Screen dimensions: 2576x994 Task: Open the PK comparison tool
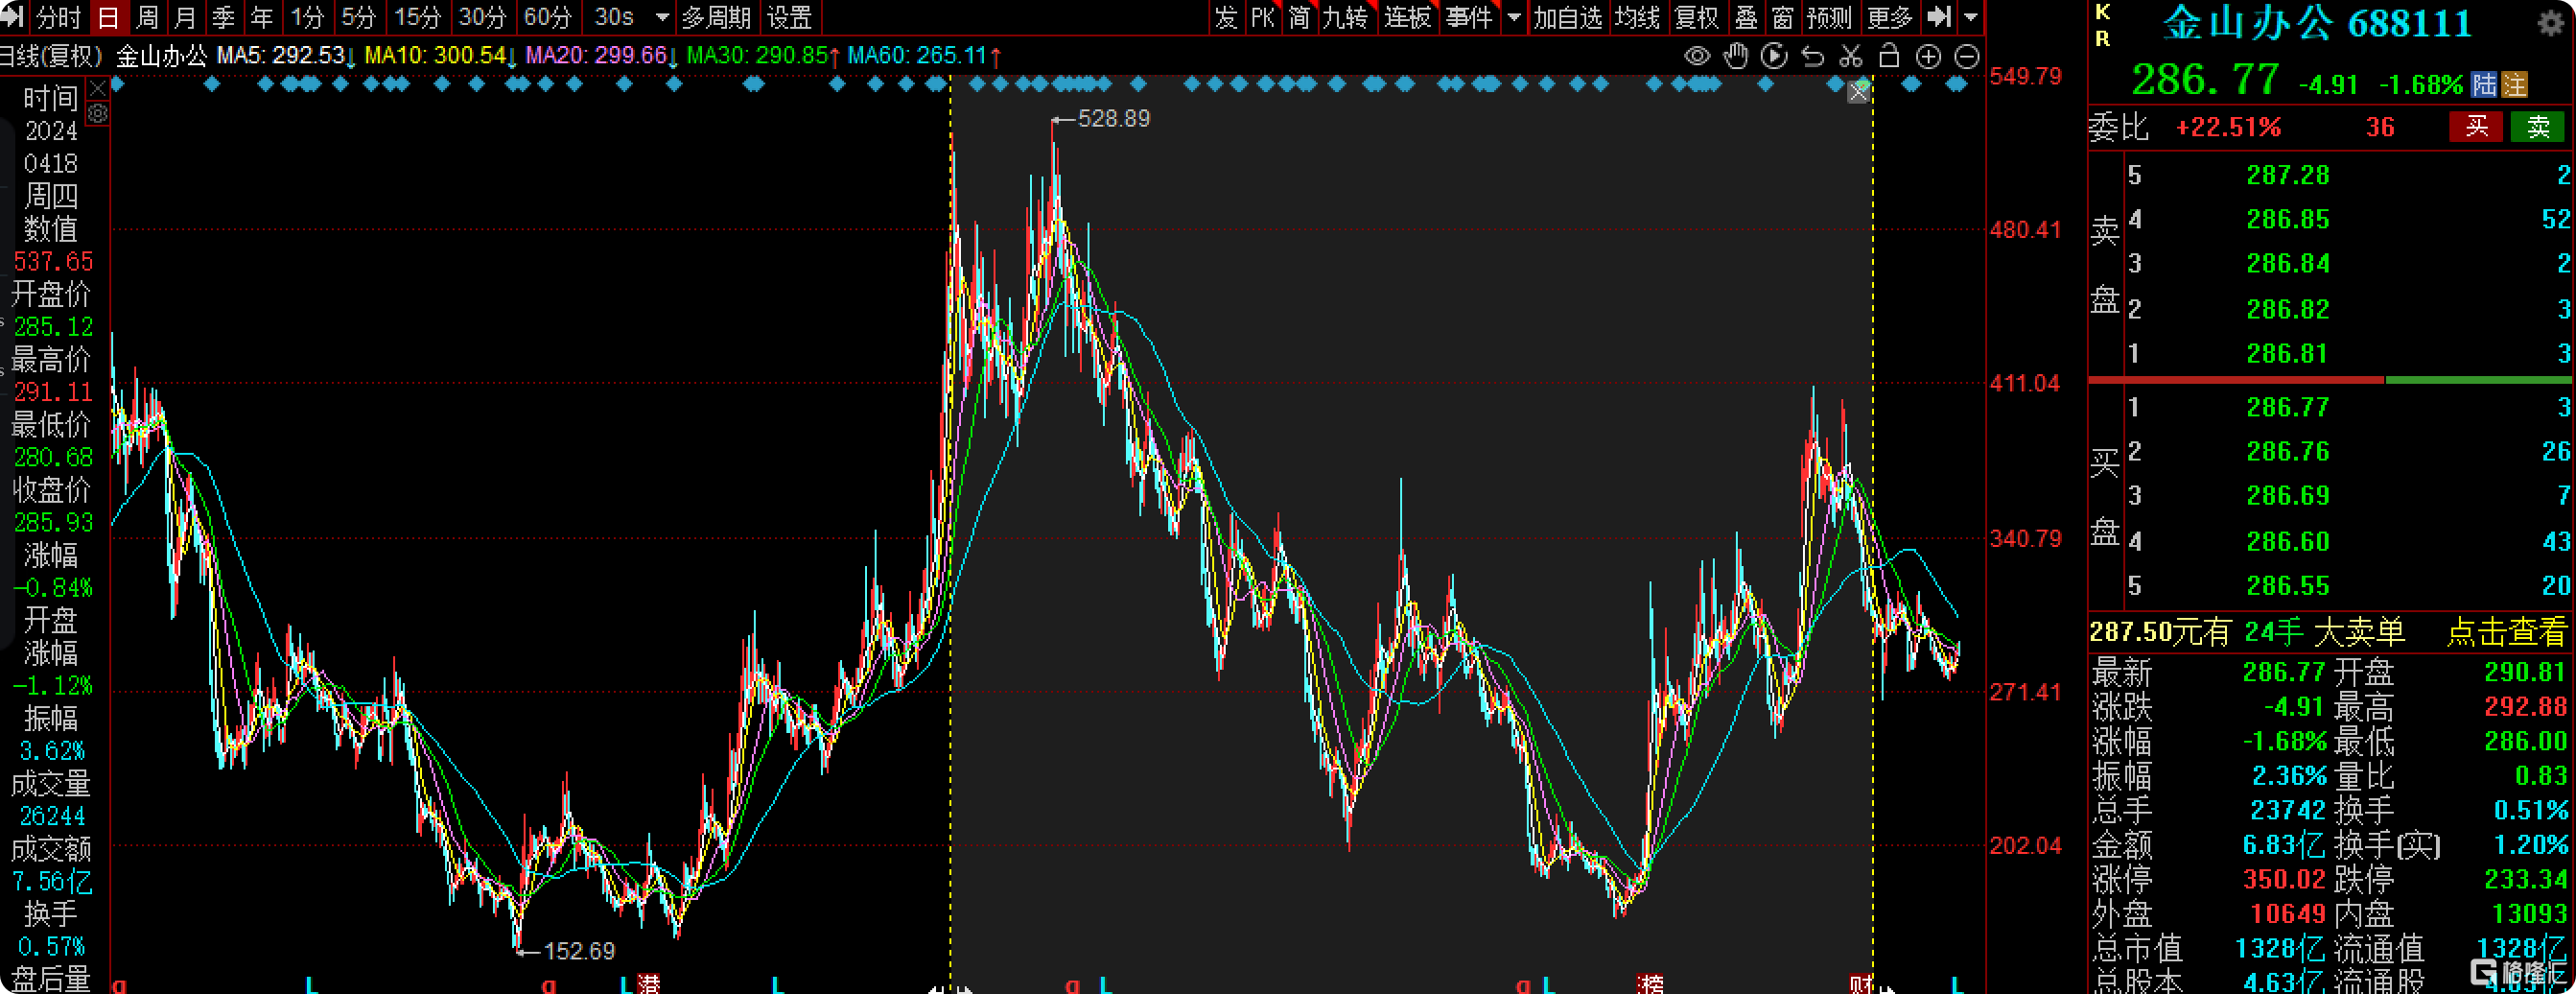[1263, 17]
